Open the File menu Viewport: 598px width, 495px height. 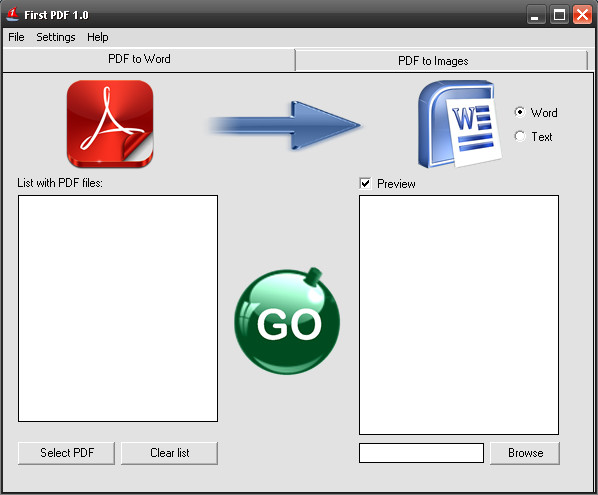click(x=16, y=37)
